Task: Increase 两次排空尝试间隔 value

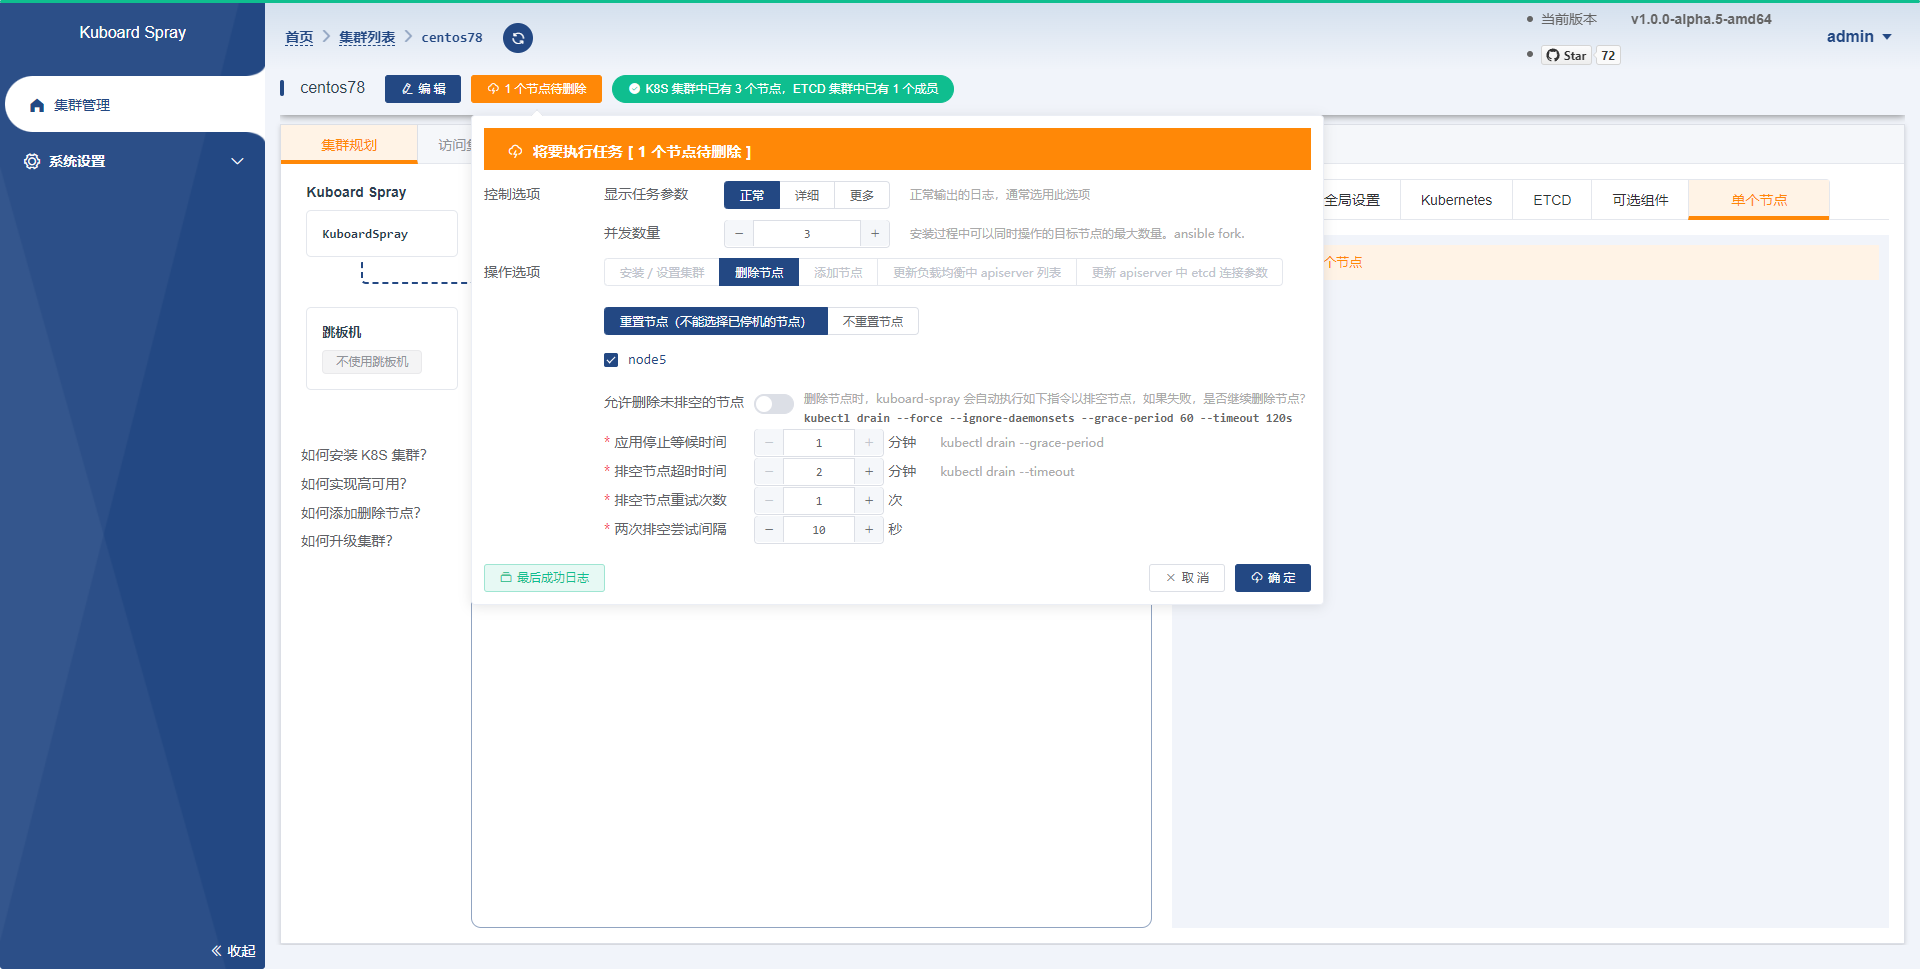Action: 869,530
